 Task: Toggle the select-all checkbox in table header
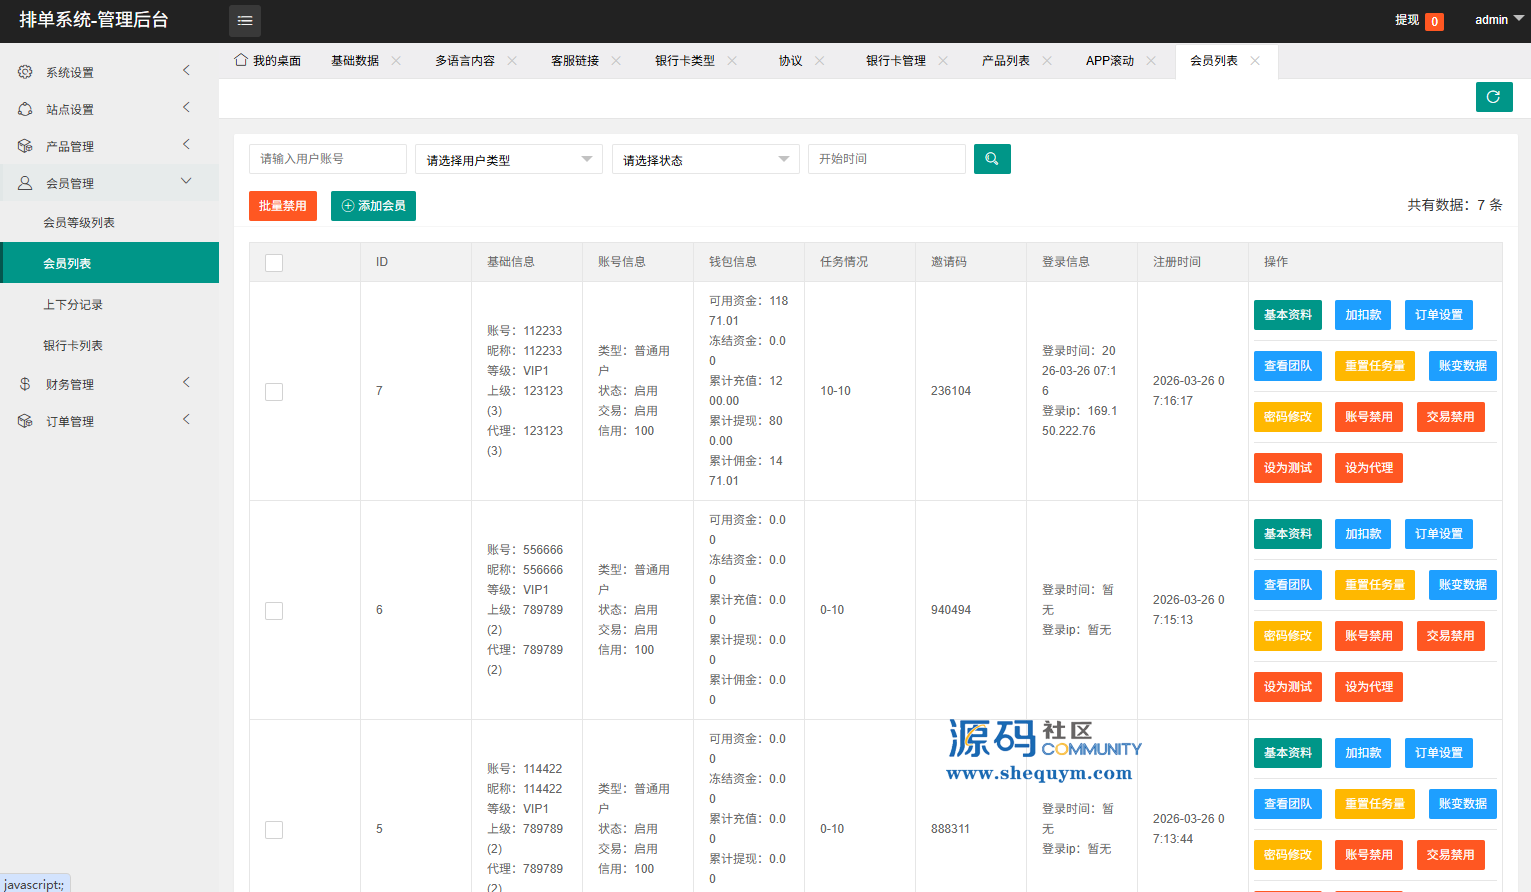coord(274,263)
